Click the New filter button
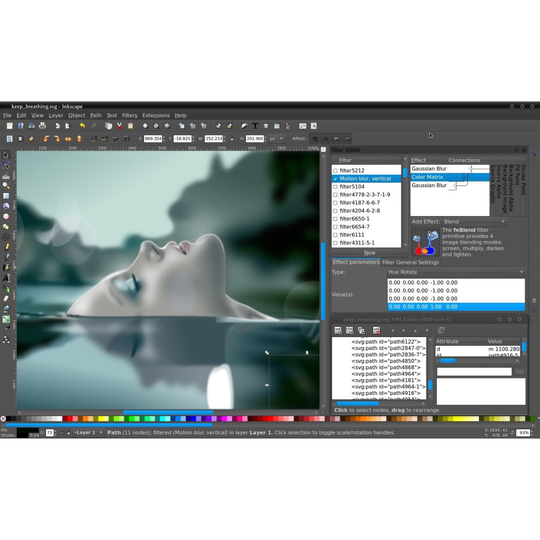The height and width of the screenshot is (540, 540). (x=370, y=253)
